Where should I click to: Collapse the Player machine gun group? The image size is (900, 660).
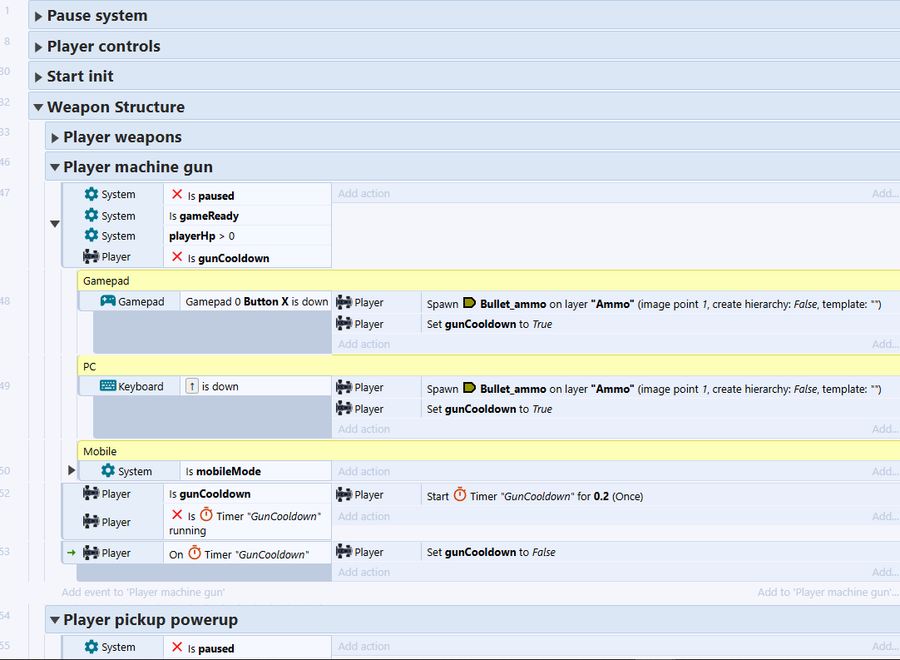pos(54,167)
